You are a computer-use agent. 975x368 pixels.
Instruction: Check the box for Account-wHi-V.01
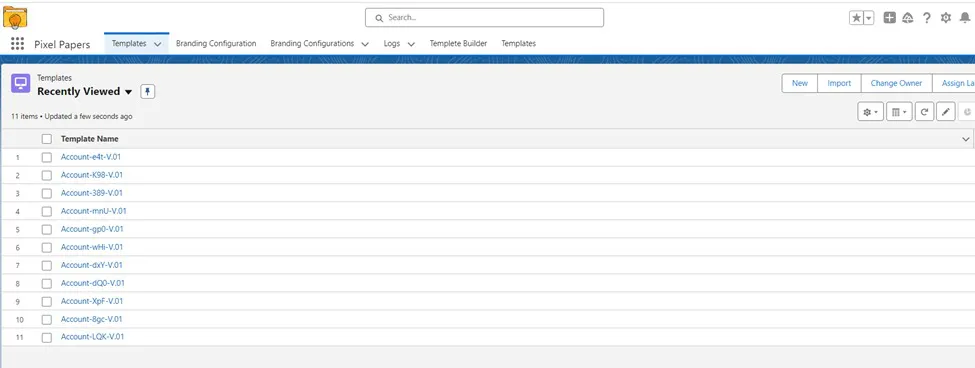[x=47, y=247]
